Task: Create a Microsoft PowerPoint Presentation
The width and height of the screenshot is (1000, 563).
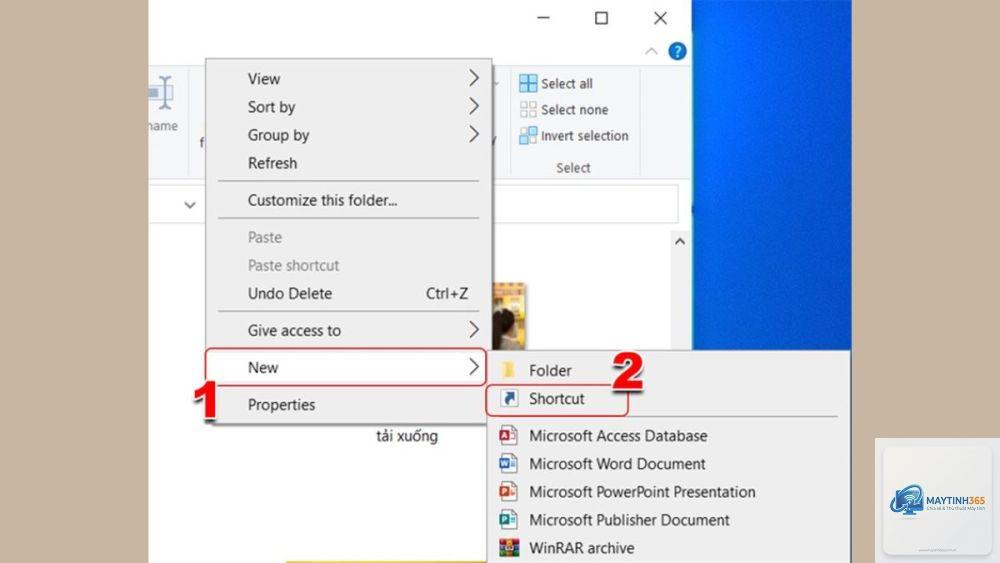Action: coord(668,492)
